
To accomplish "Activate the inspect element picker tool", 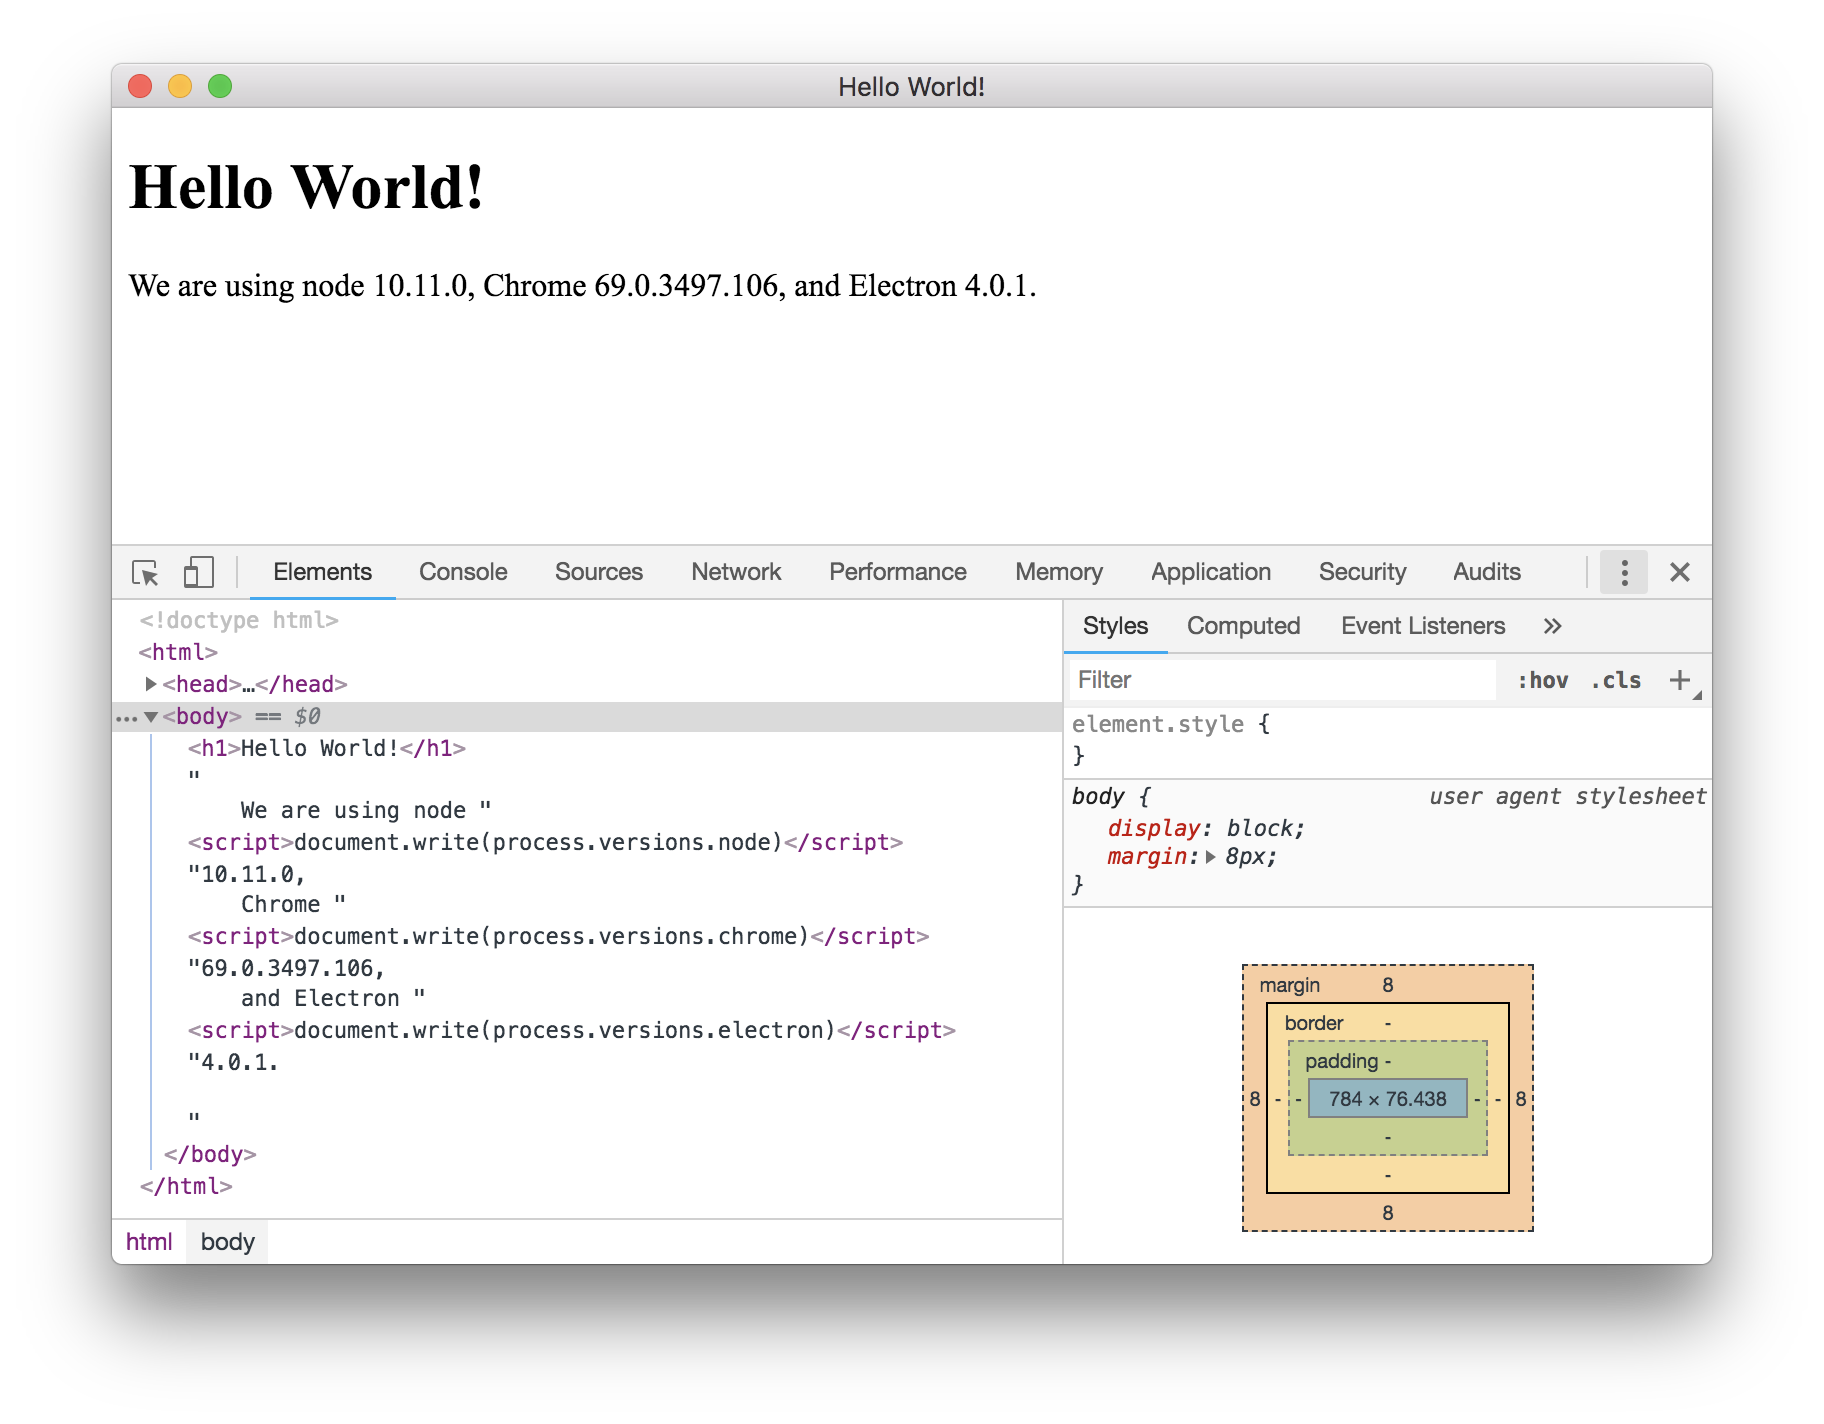I will click(145, 572).
